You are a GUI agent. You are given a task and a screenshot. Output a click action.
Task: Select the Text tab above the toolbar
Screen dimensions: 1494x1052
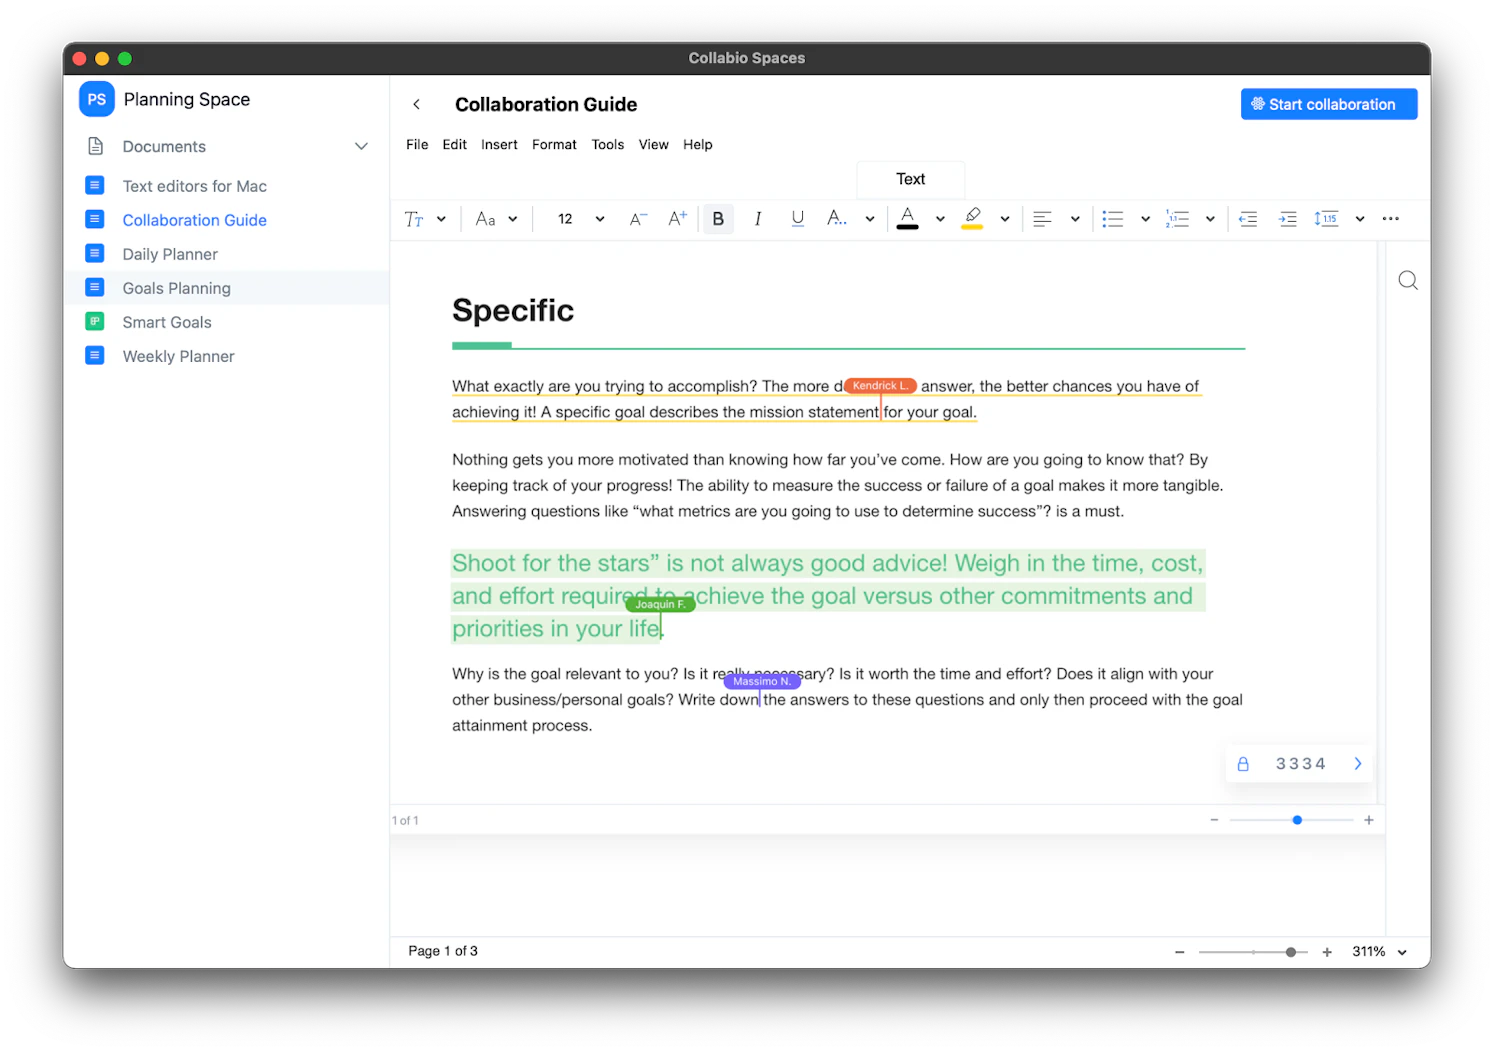tap(911, 180)
